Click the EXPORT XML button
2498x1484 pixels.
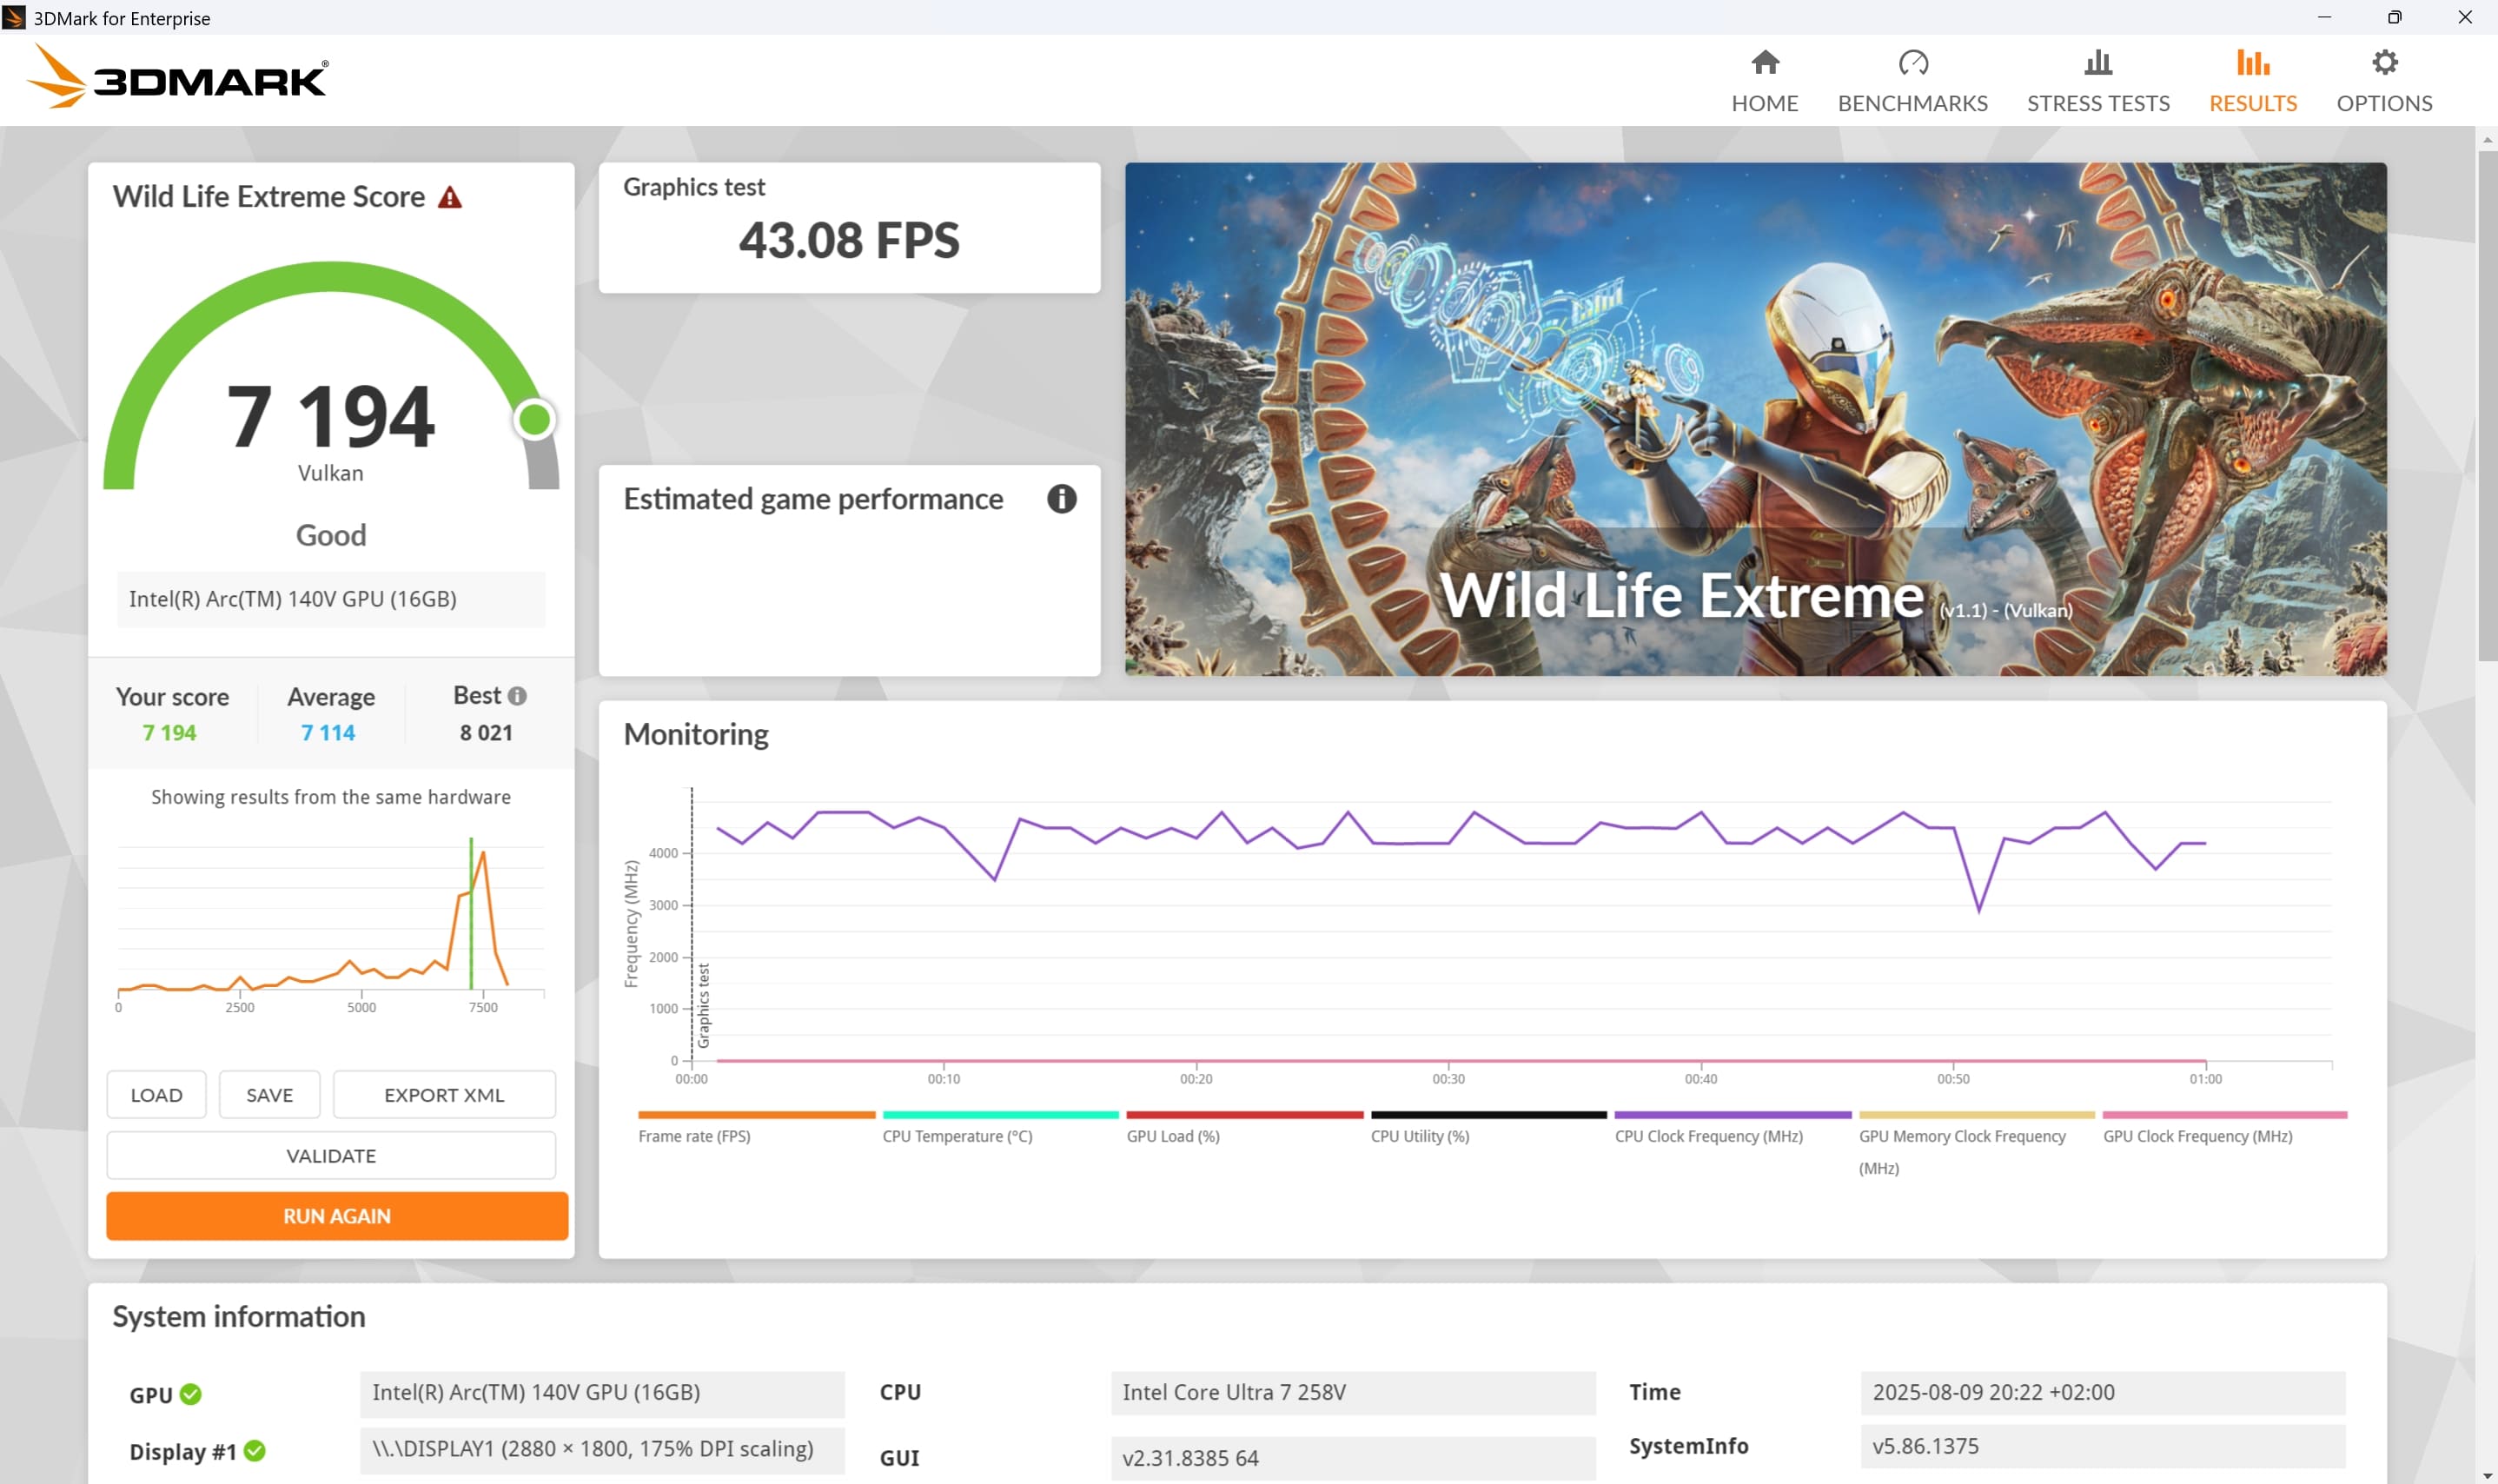pyautogui.click(x=444, y=1095)
